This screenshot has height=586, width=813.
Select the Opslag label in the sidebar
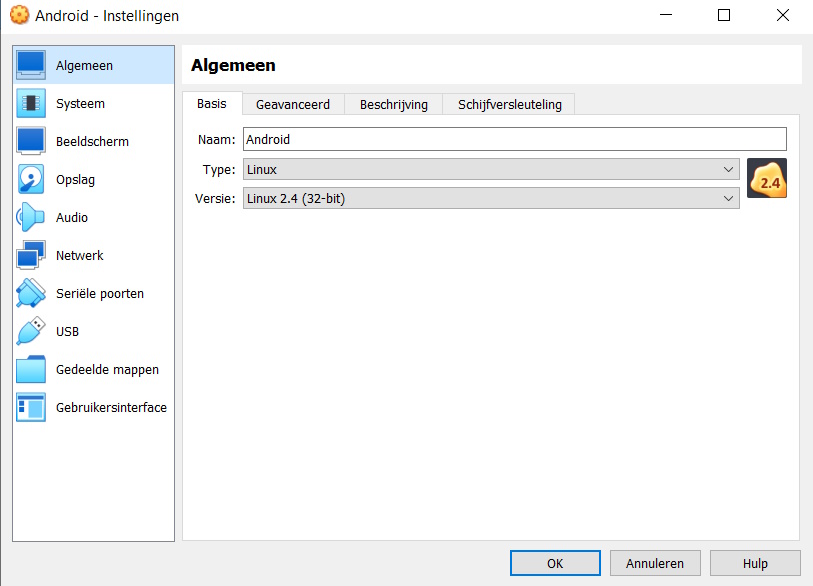(x=76, y=180)
